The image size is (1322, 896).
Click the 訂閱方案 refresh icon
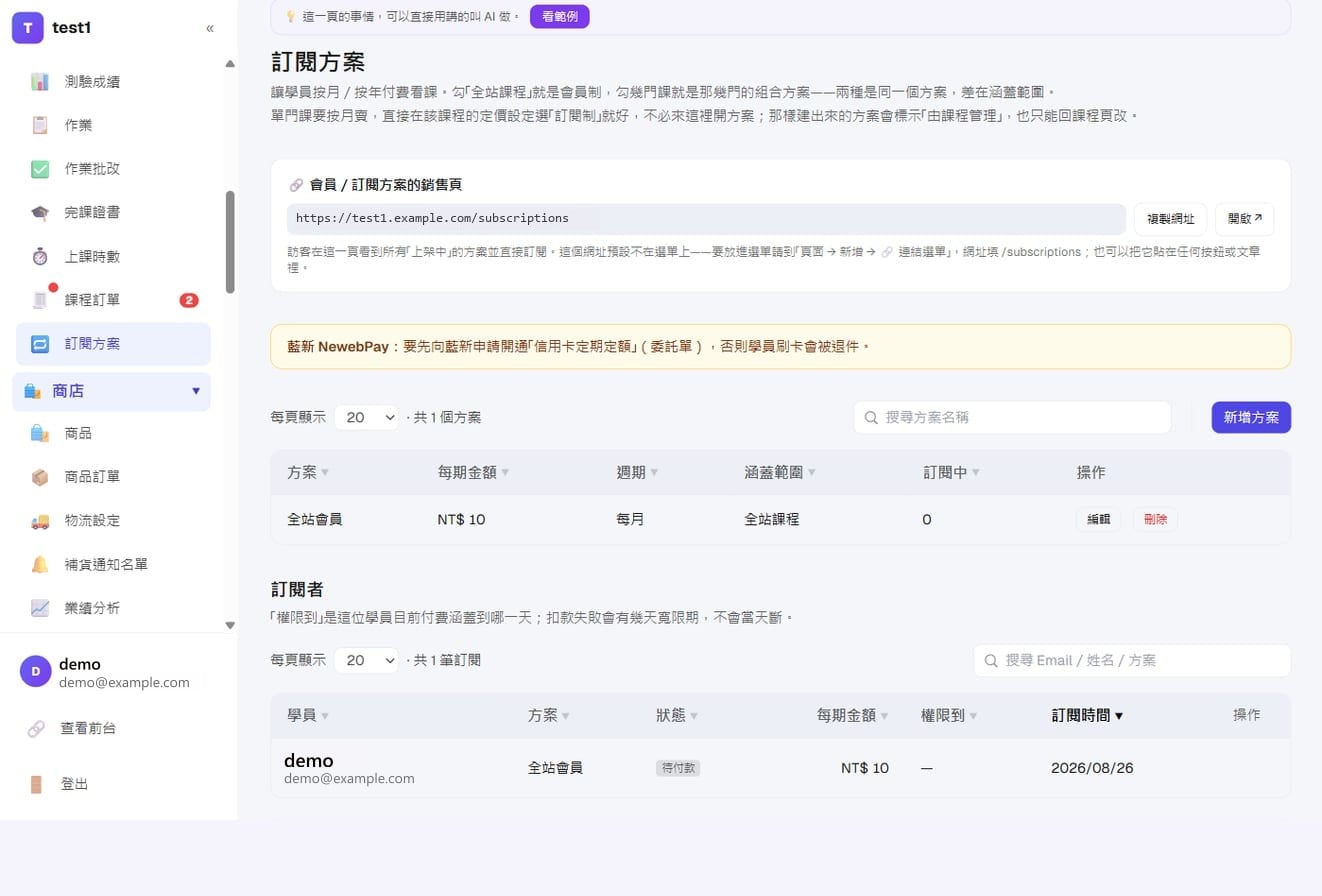pos(40,344)
